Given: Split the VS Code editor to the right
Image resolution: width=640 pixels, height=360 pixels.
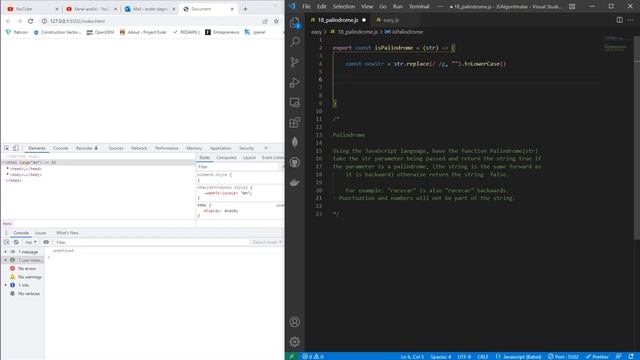Looking at the screenshot, I should point(620,20).
